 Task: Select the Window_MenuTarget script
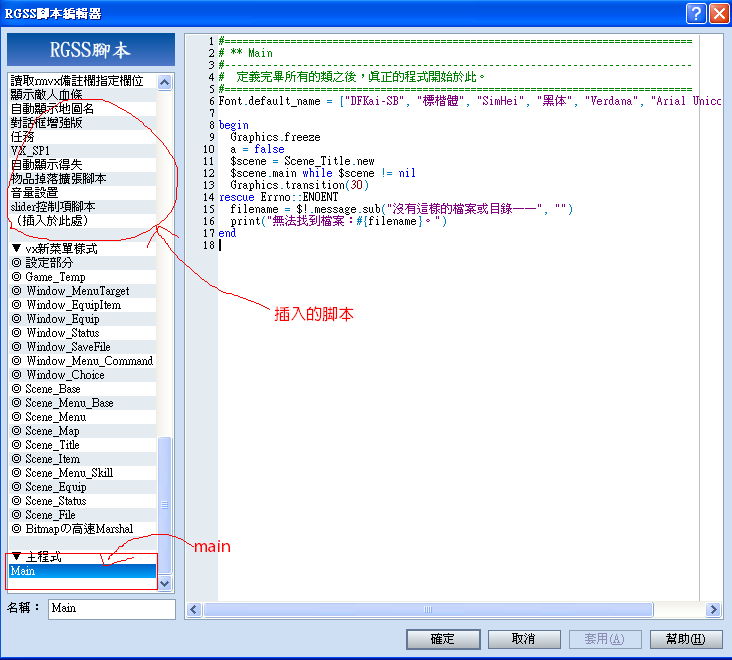pos(83,291)
